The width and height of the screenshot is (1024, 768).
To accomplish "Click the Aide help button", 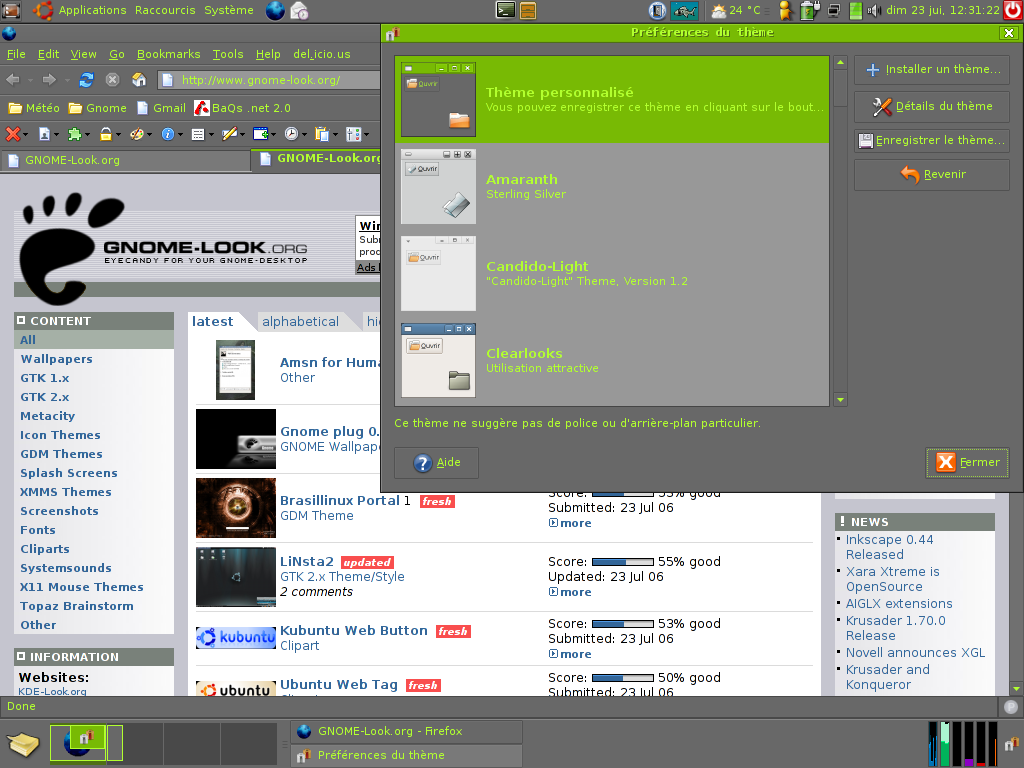I will click(x=436, y=462).
